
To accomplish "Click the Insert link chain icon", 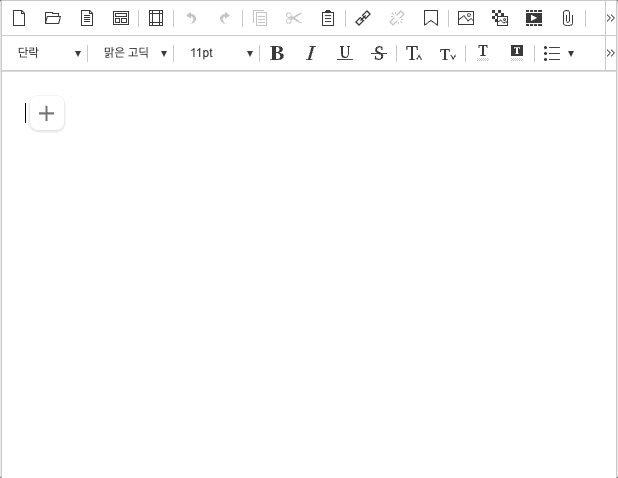I will coord(363,18).
